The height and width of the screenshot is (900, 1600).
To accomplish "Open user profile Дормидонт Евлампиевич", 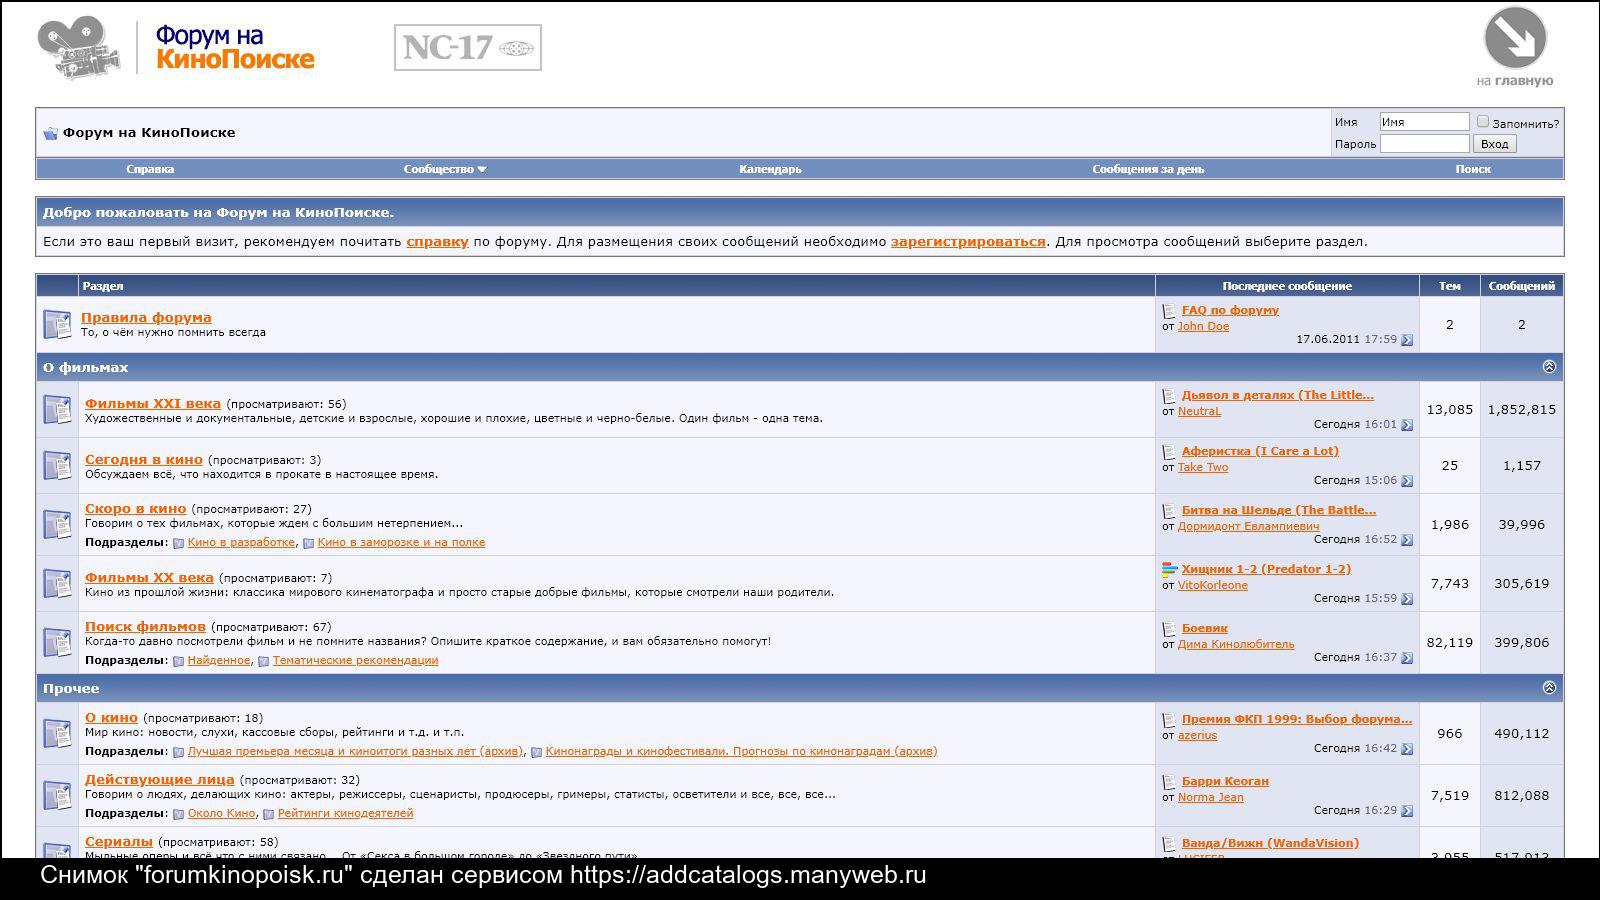I will point(1248,526).
